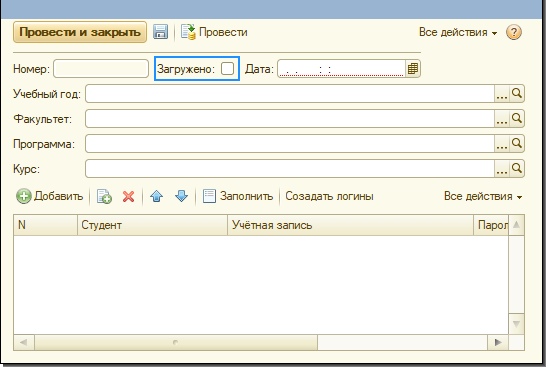Click the Учебный год input field
Screen dimensions: 548x368
pyautogui.click(x=290, y=94)
